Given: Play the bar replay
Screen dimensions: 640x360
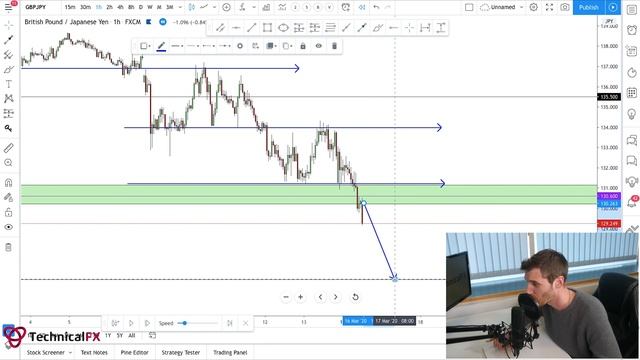Looking at the screenshot, I should point(131,323).
